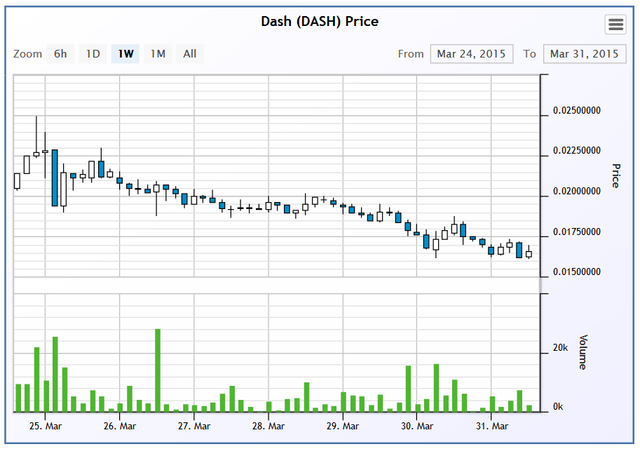Click the 25. Mar axis label
Viewport: 640px width, 449px height.
point(45,426)
